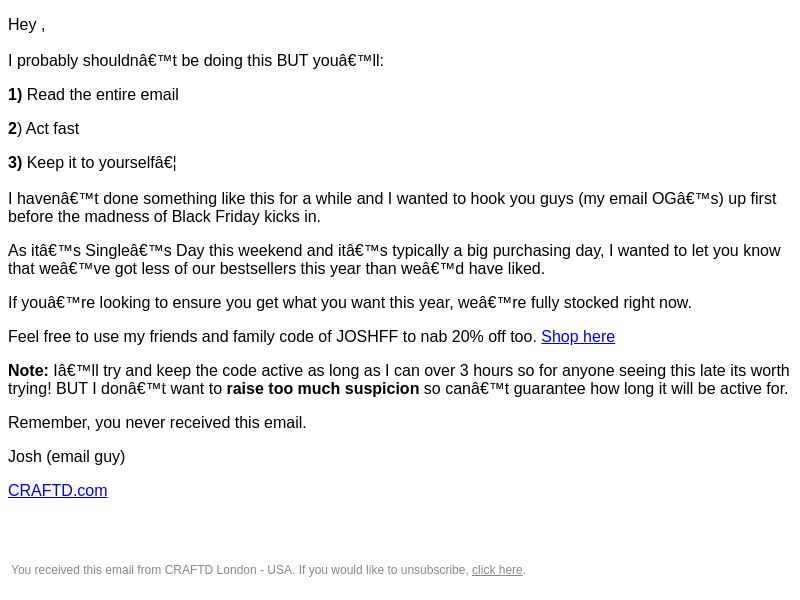Open the Shop here link
The width and height of the screenshot is (800, 600).
pos(578,337)
